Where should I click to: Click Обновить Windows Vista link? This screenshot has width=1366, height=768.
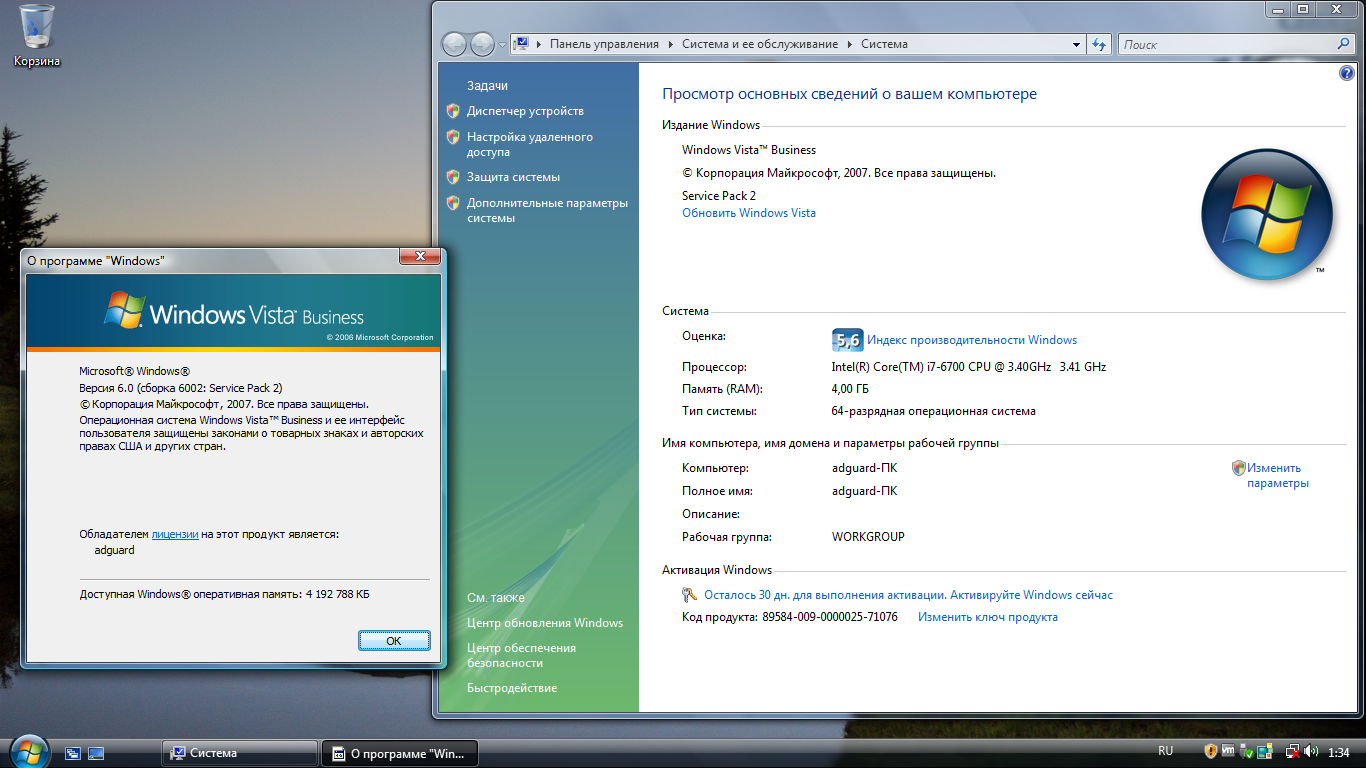[749, 213]
